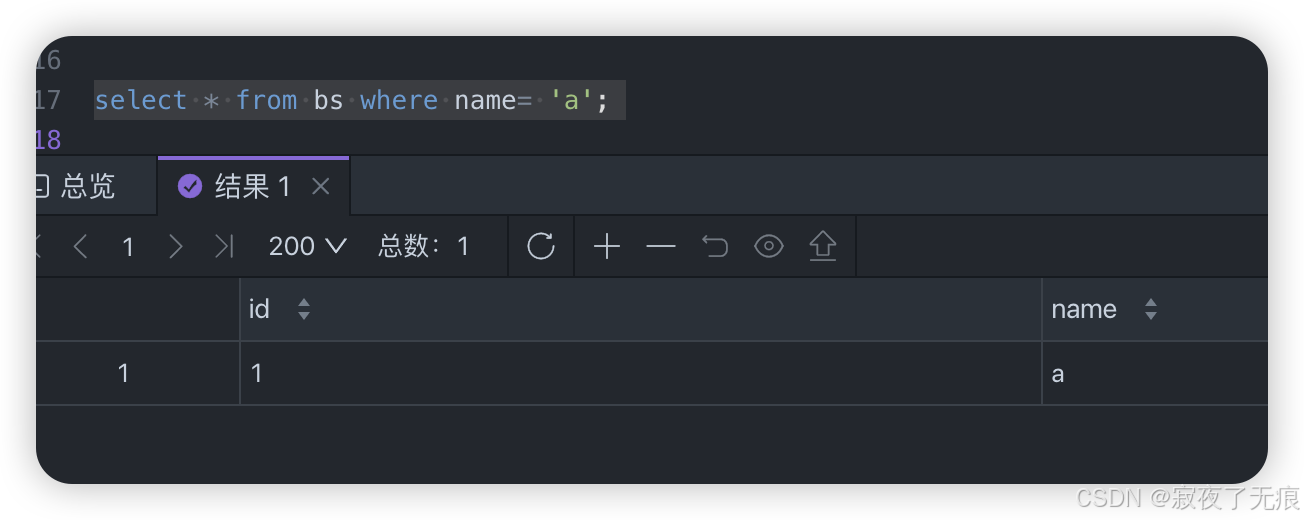Close the 结果 1 tab
1304x520 pixels.
pyautogui.click(x=320, y=186)
